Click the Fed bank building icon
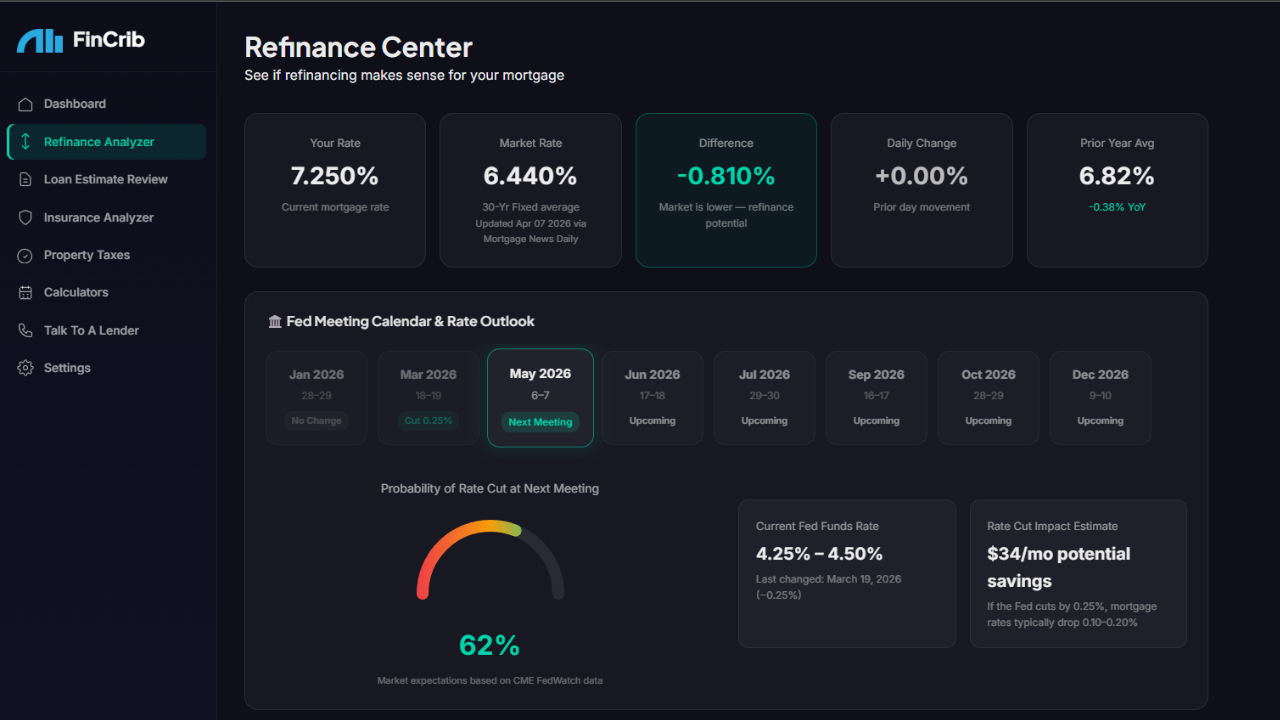 coord(275,322)
